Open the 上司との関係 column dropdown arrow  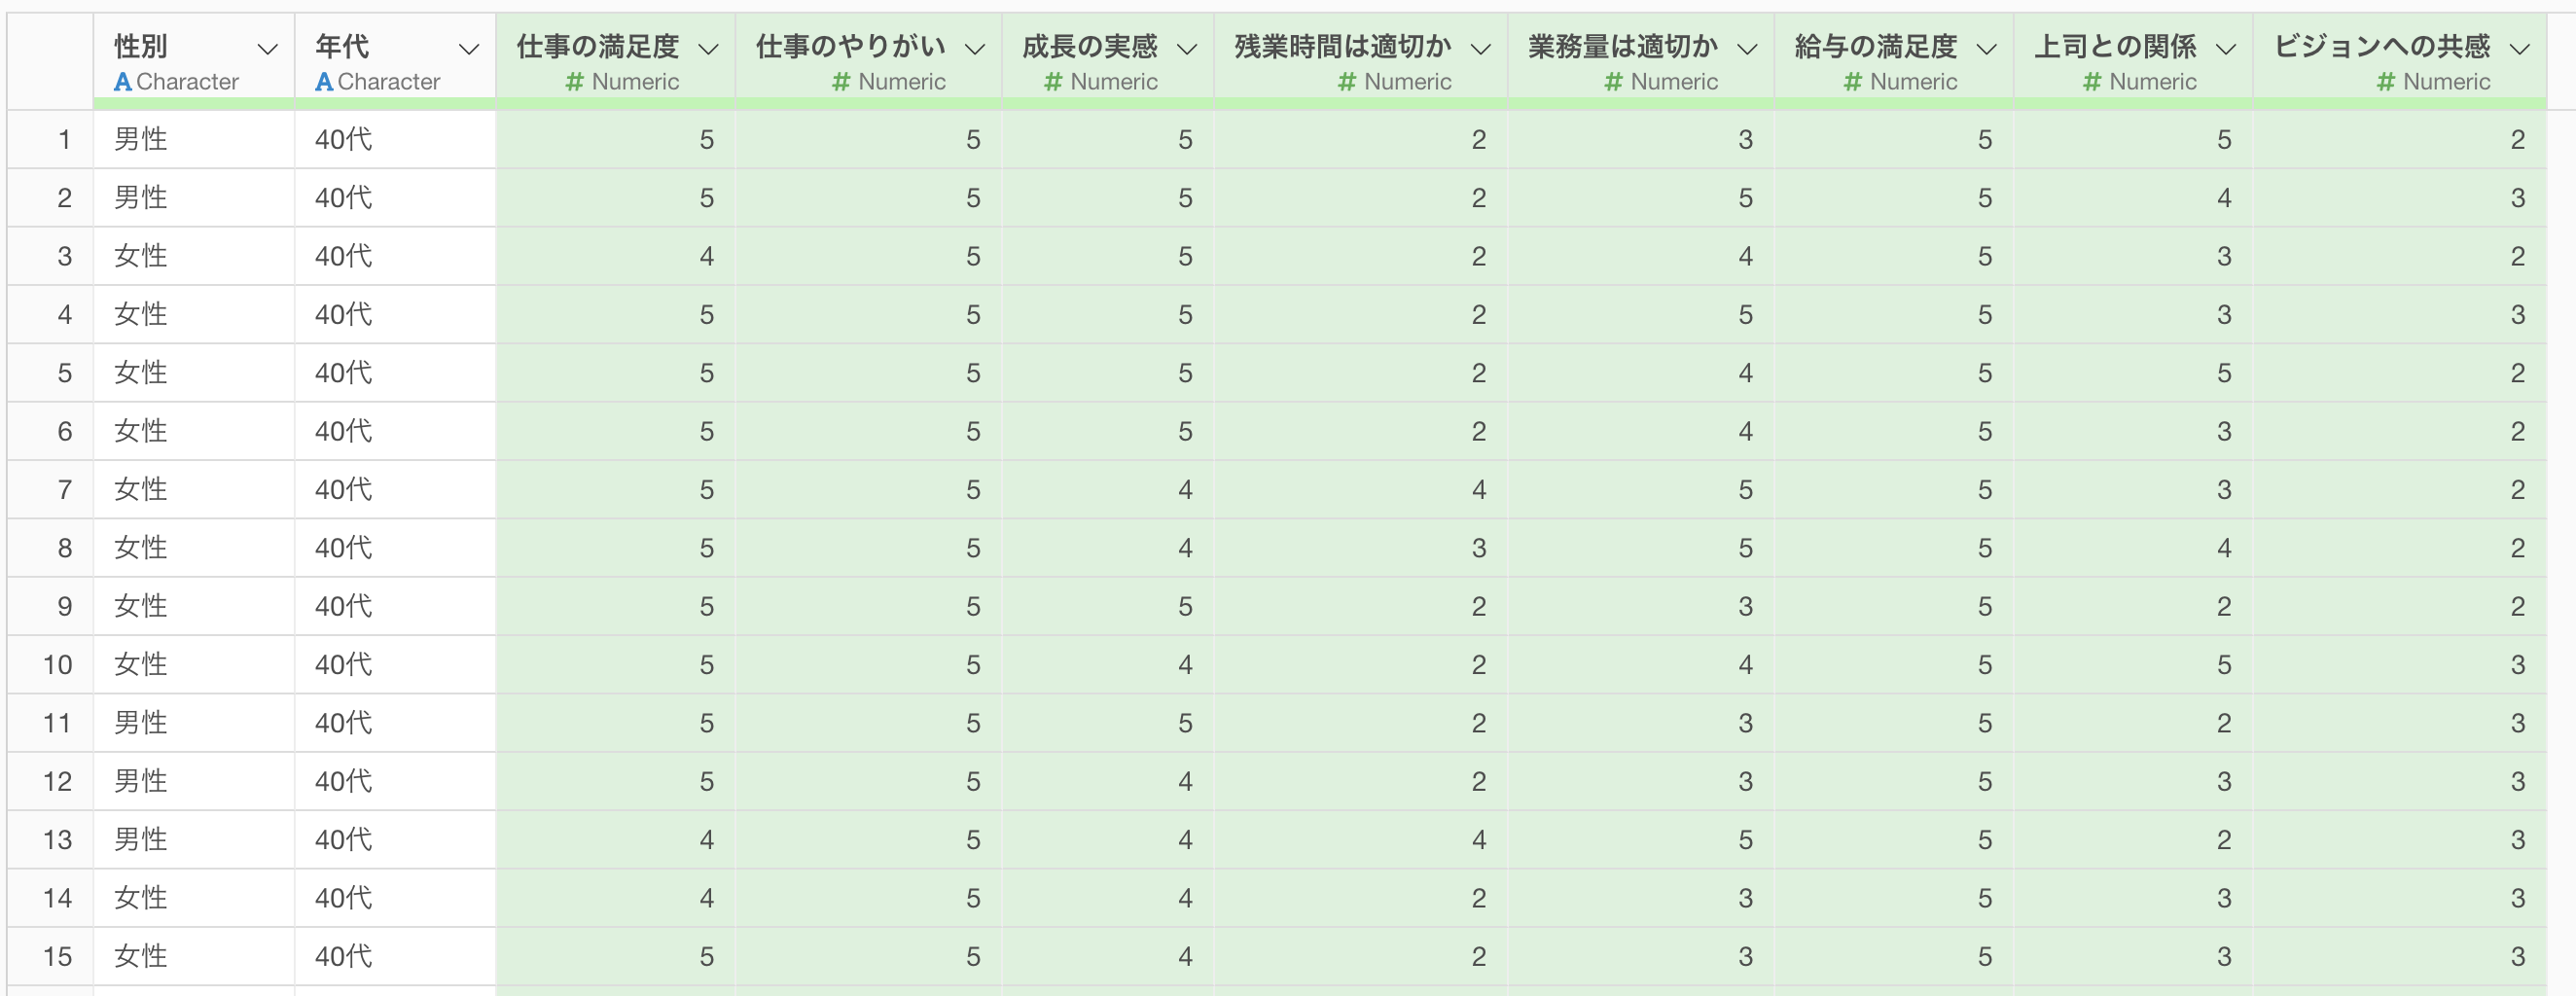click(2226, 48)
